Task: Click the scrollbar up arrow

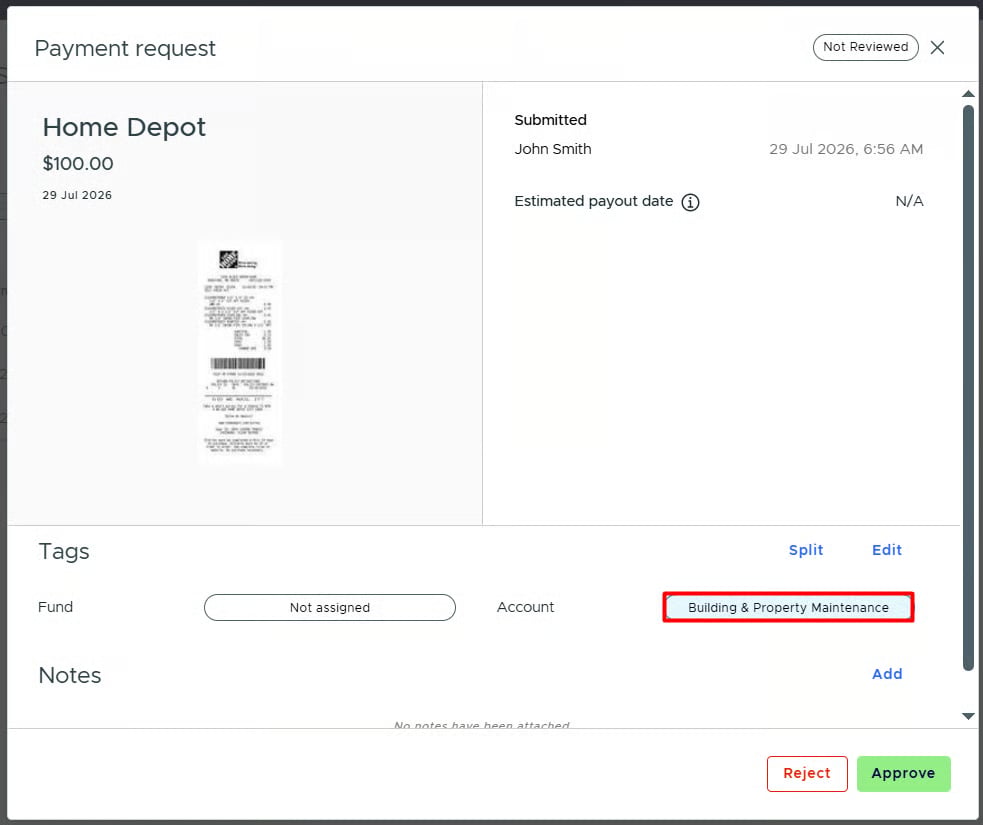Action: tap(968, 94)
